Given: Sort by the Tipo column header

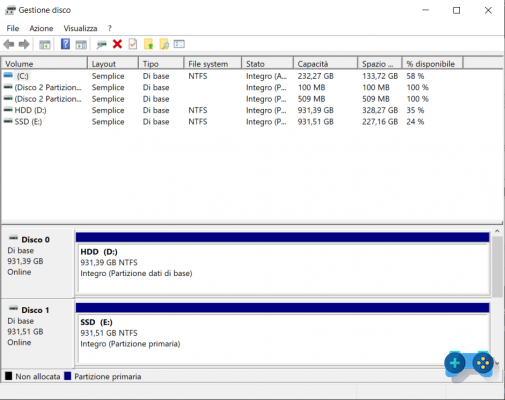Looking at the screenshot, I should (161, 64).
